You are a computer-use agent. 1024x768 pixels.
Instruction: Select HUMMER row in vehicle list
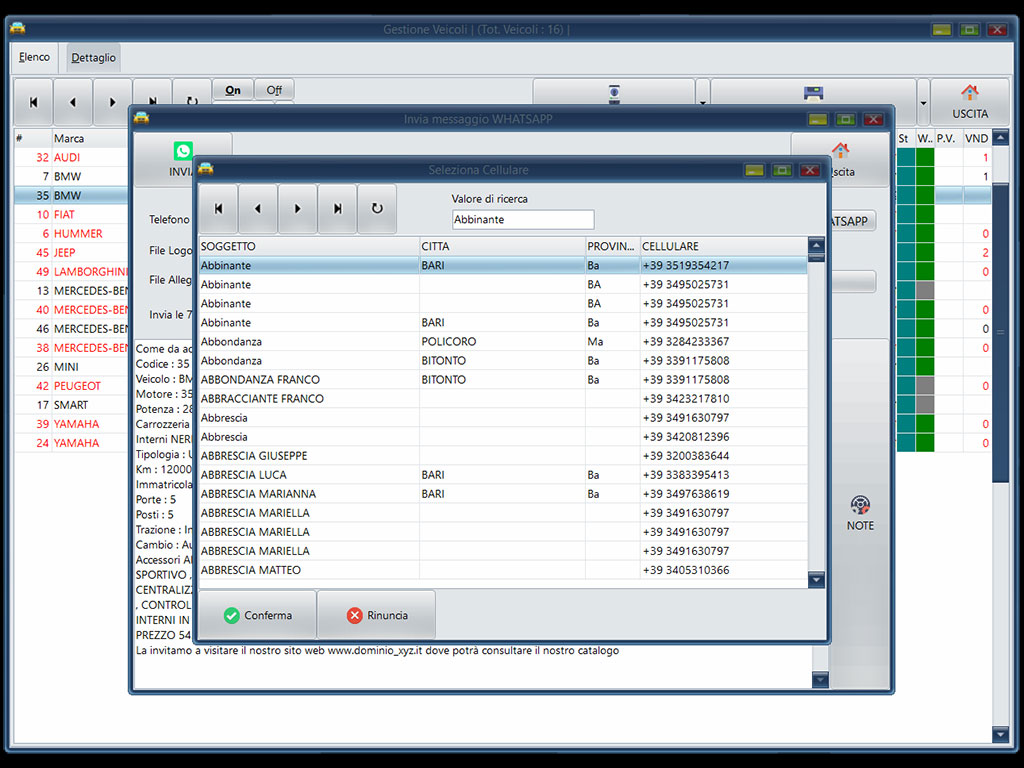pos(71,233)
